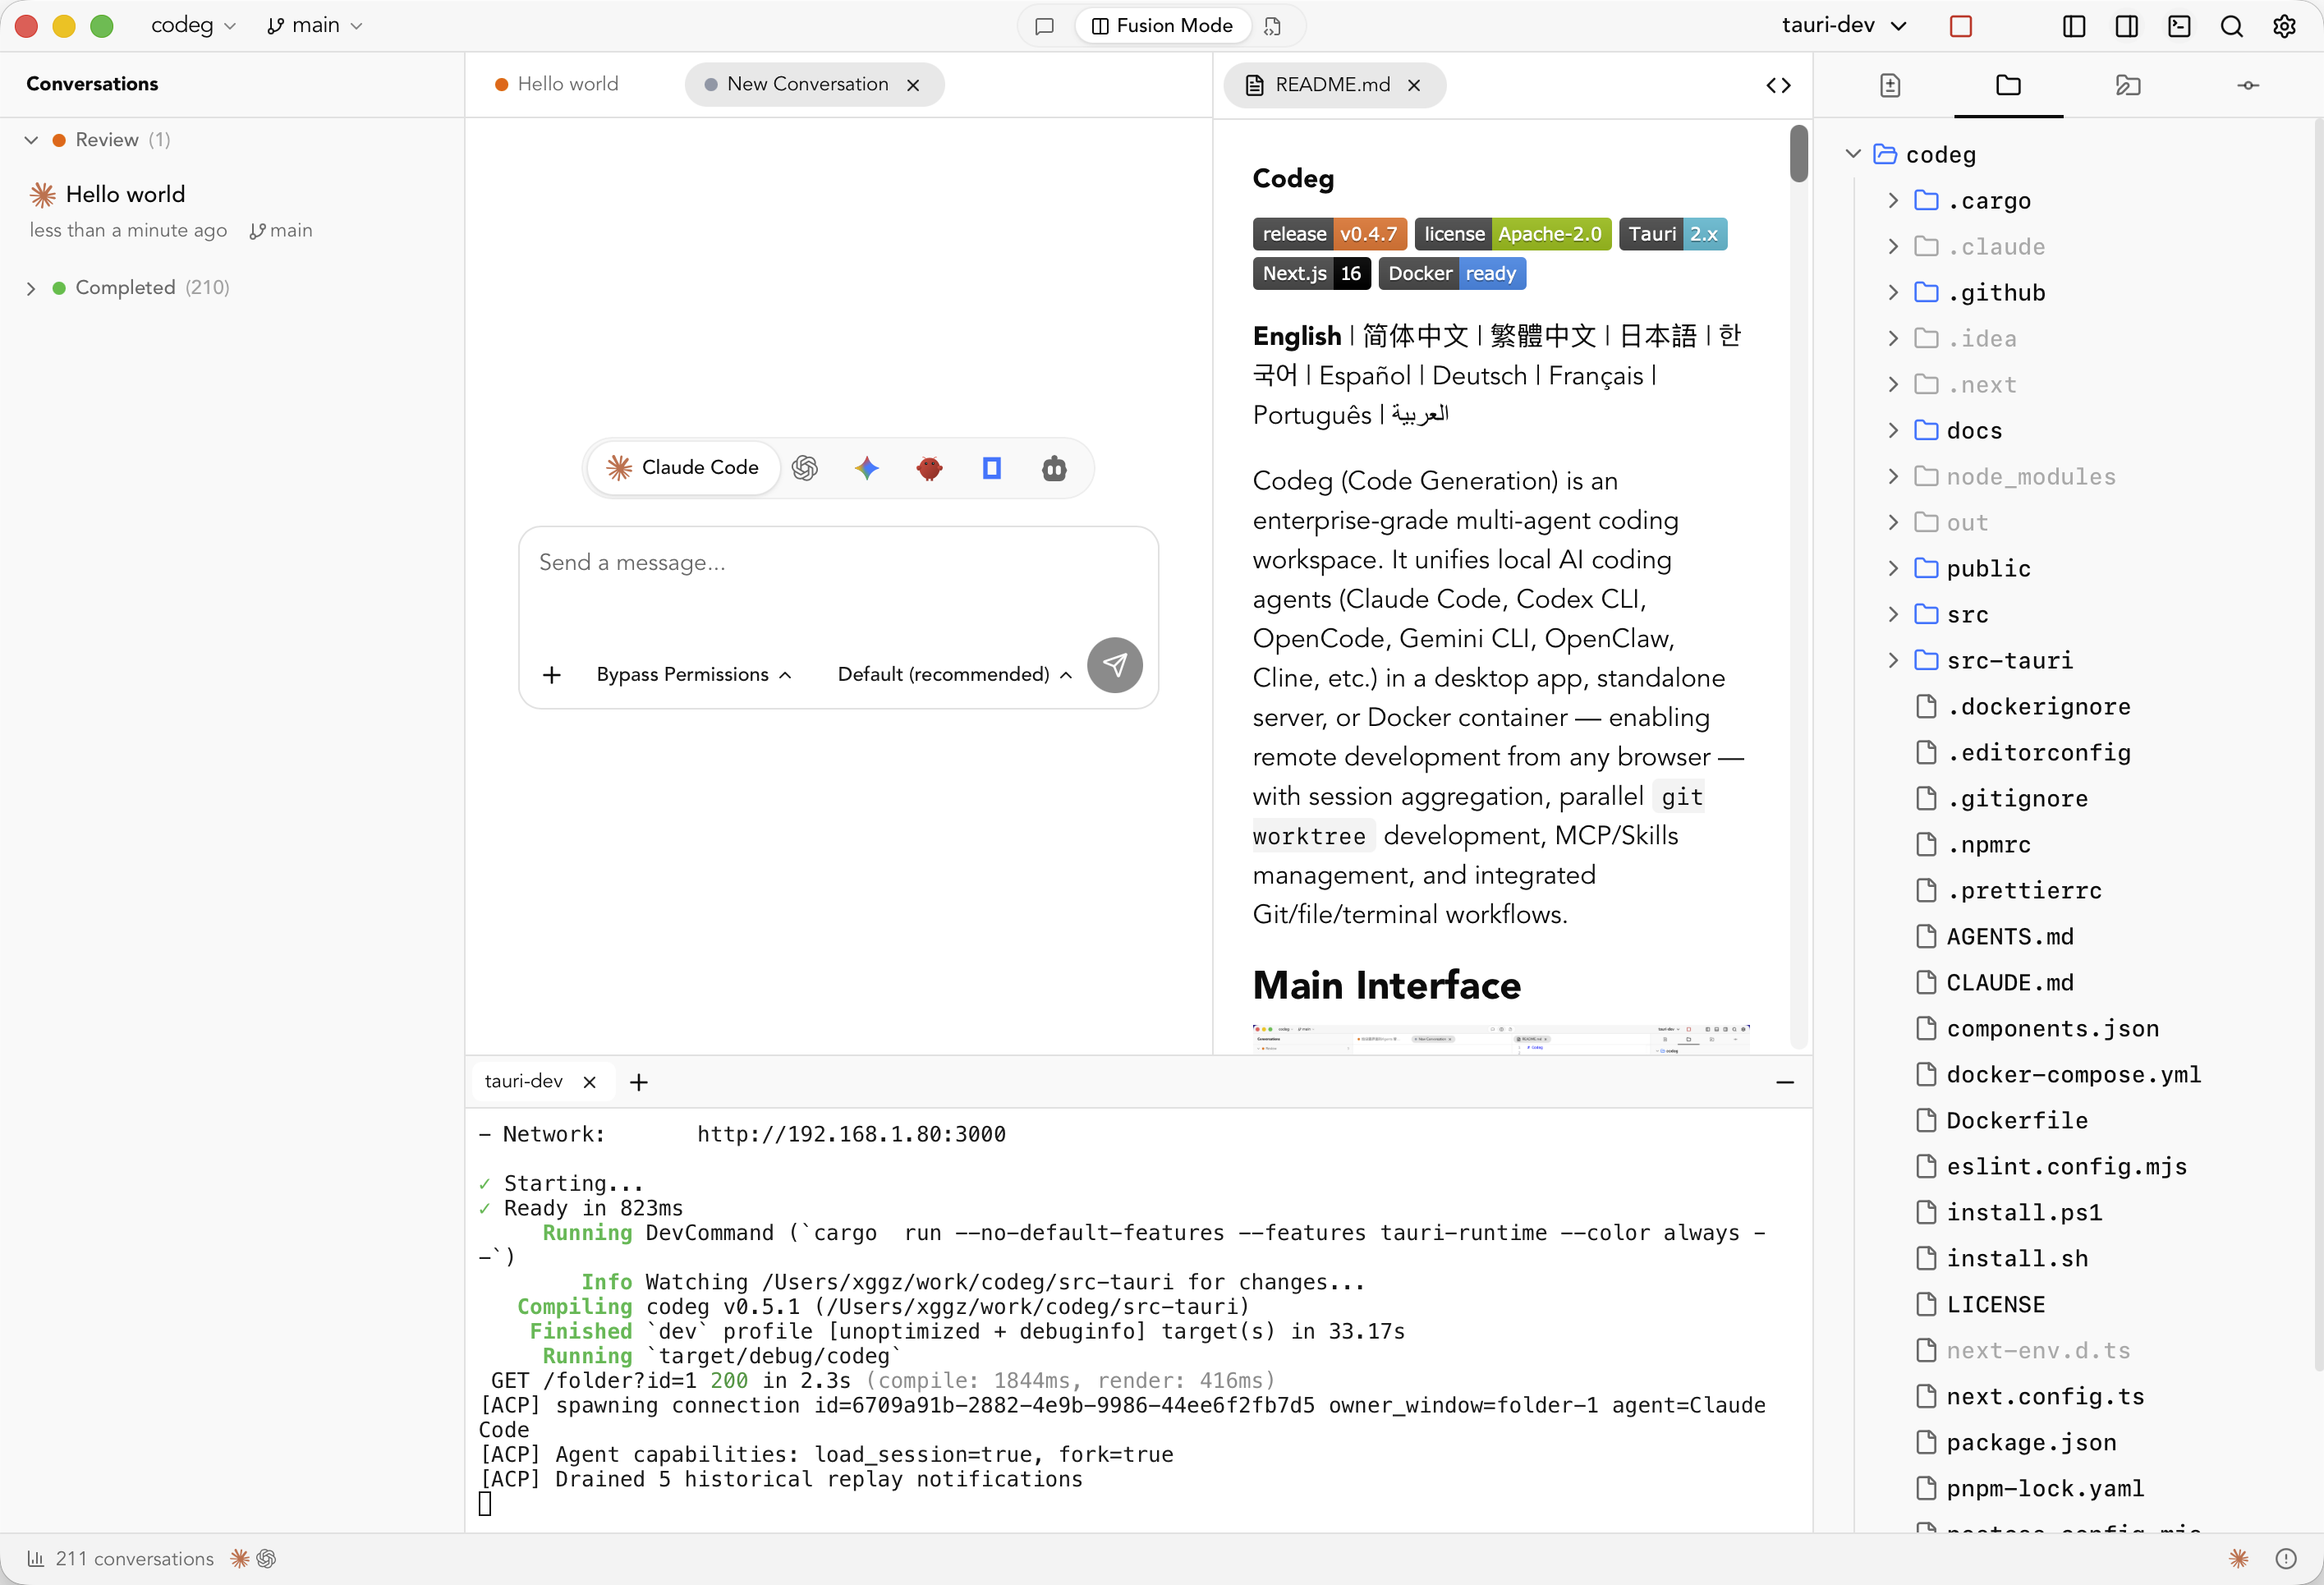Click the plus attachment button in message box
Image resolution: width=2324 pixels, height=1585 pixels.
coord(552,675)
